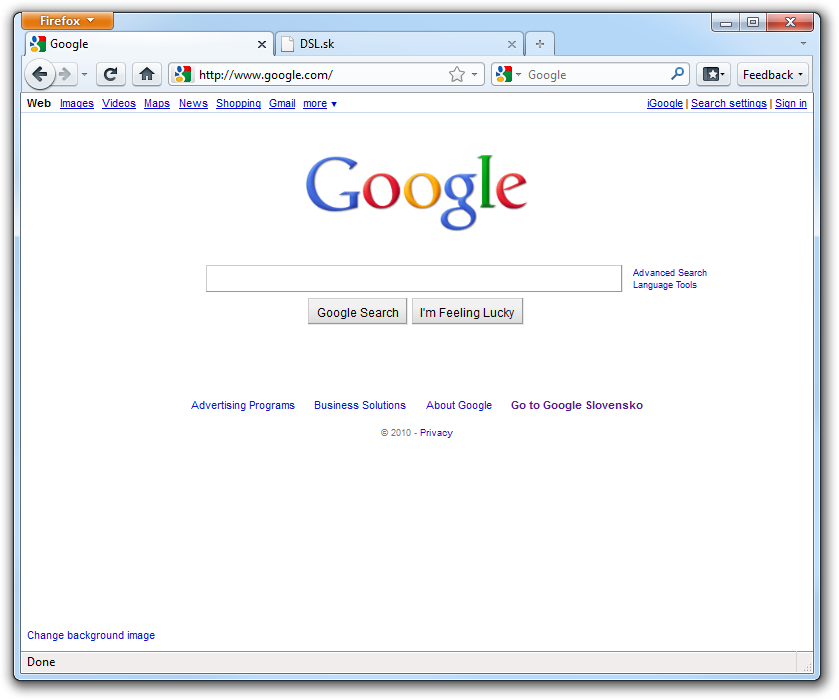
Task: Click the search magnifier icon in search bar
Action: pyautogui.click(x=678, y=74)
